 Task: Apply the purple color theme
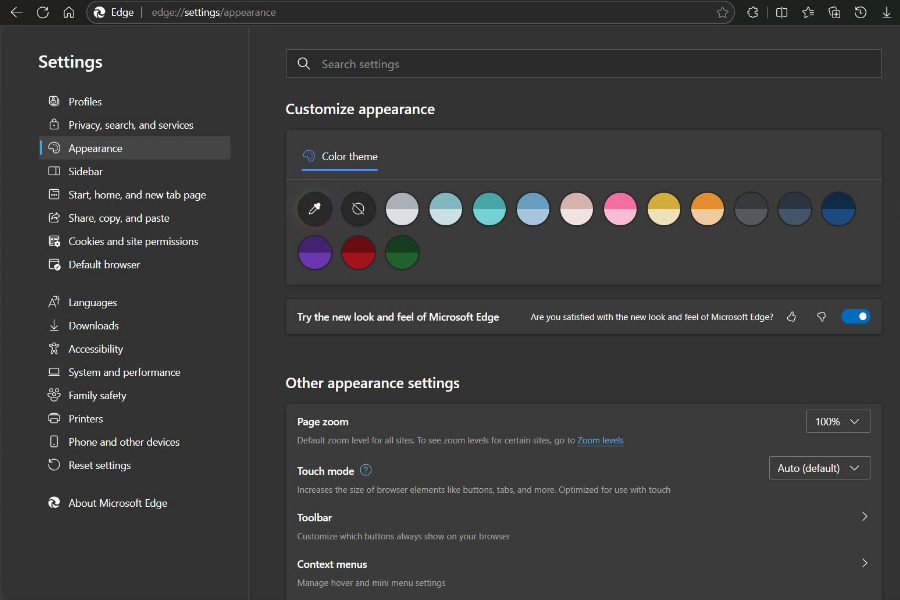315,252
